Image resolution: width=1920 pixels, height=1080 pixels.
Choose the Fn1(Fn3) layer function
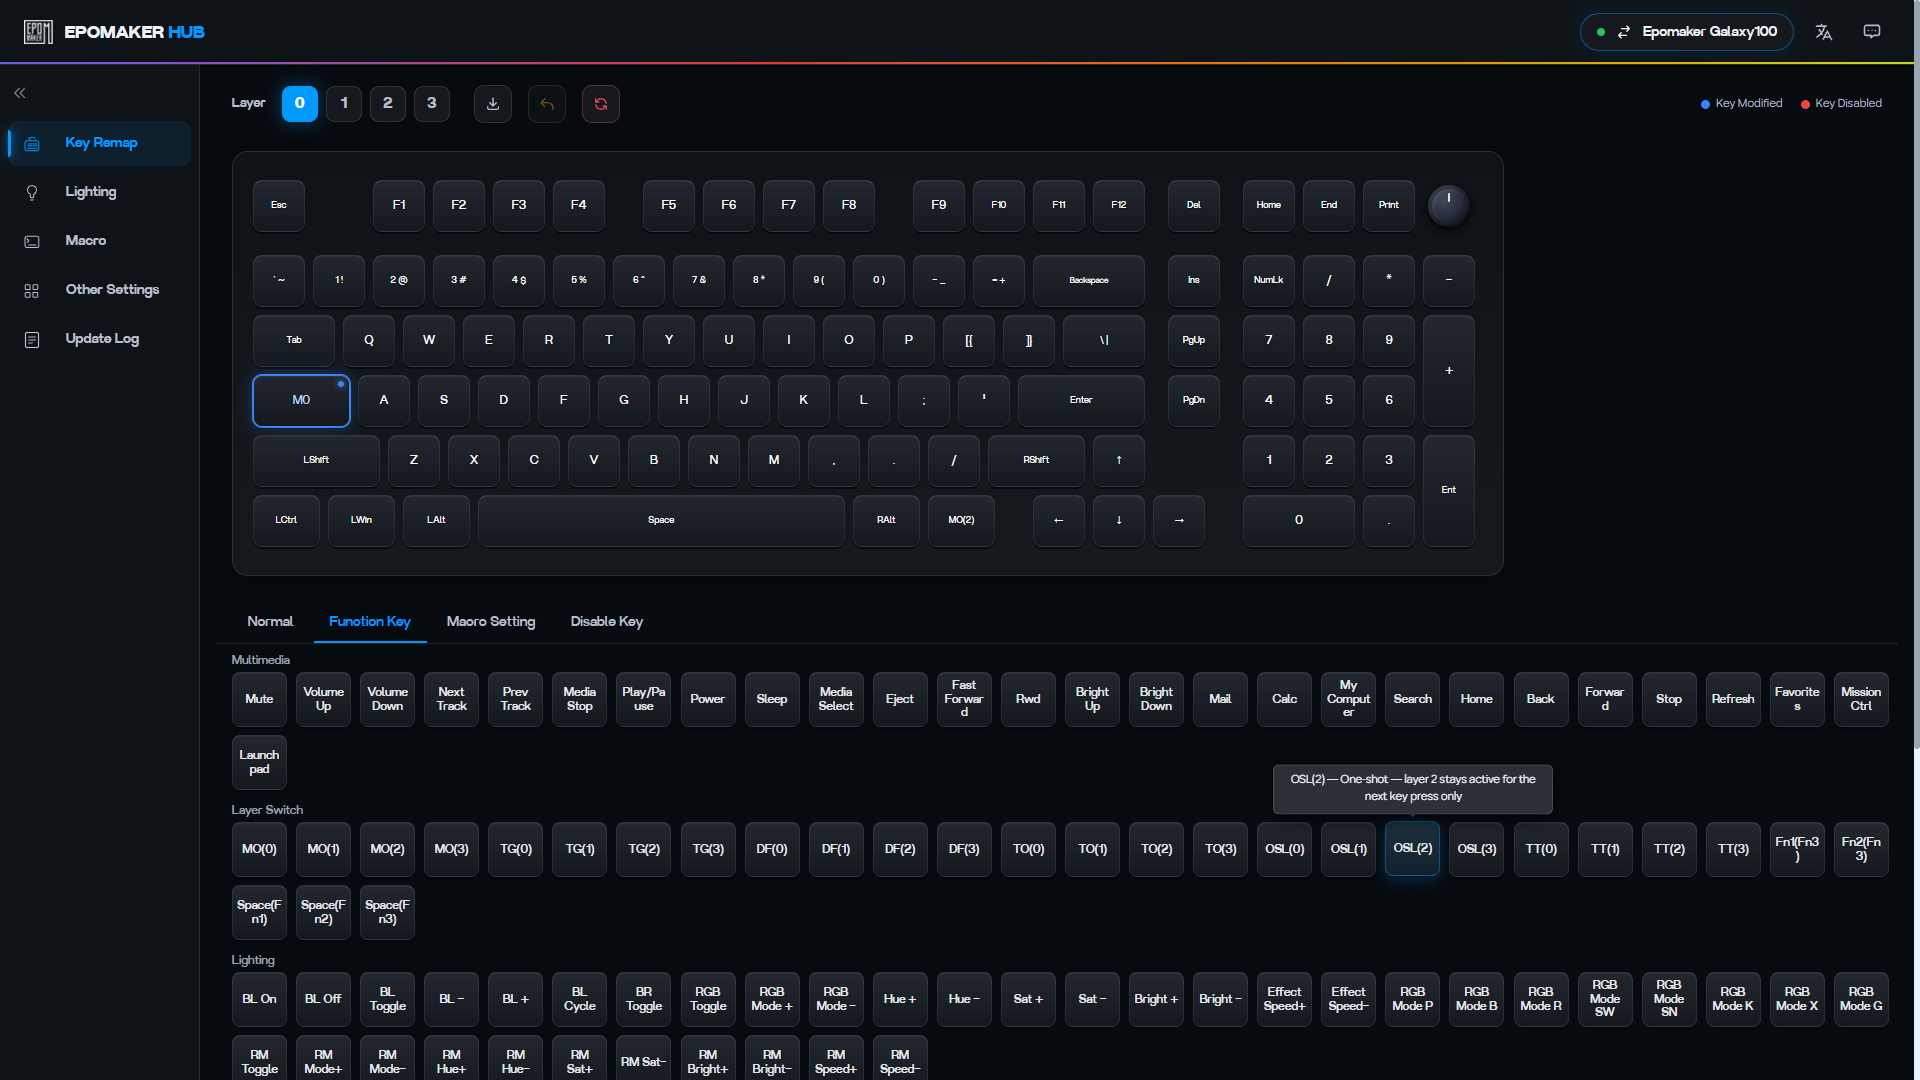(x=1797, y=850)
